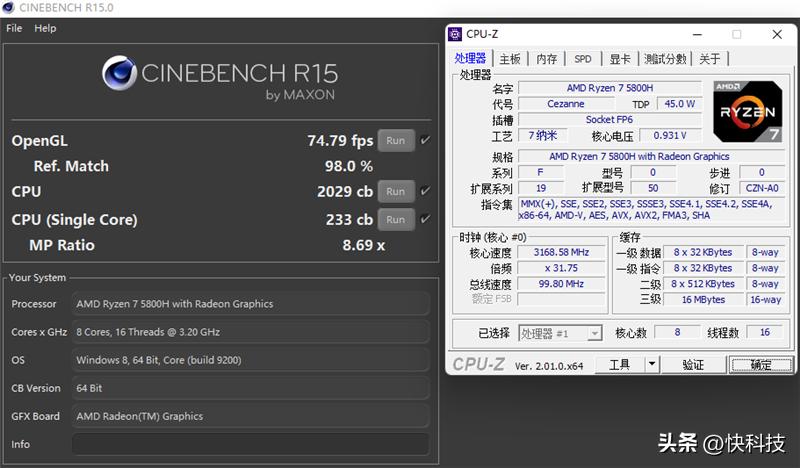Click the 0.931 V core voltage value

[x=670, y=135]
